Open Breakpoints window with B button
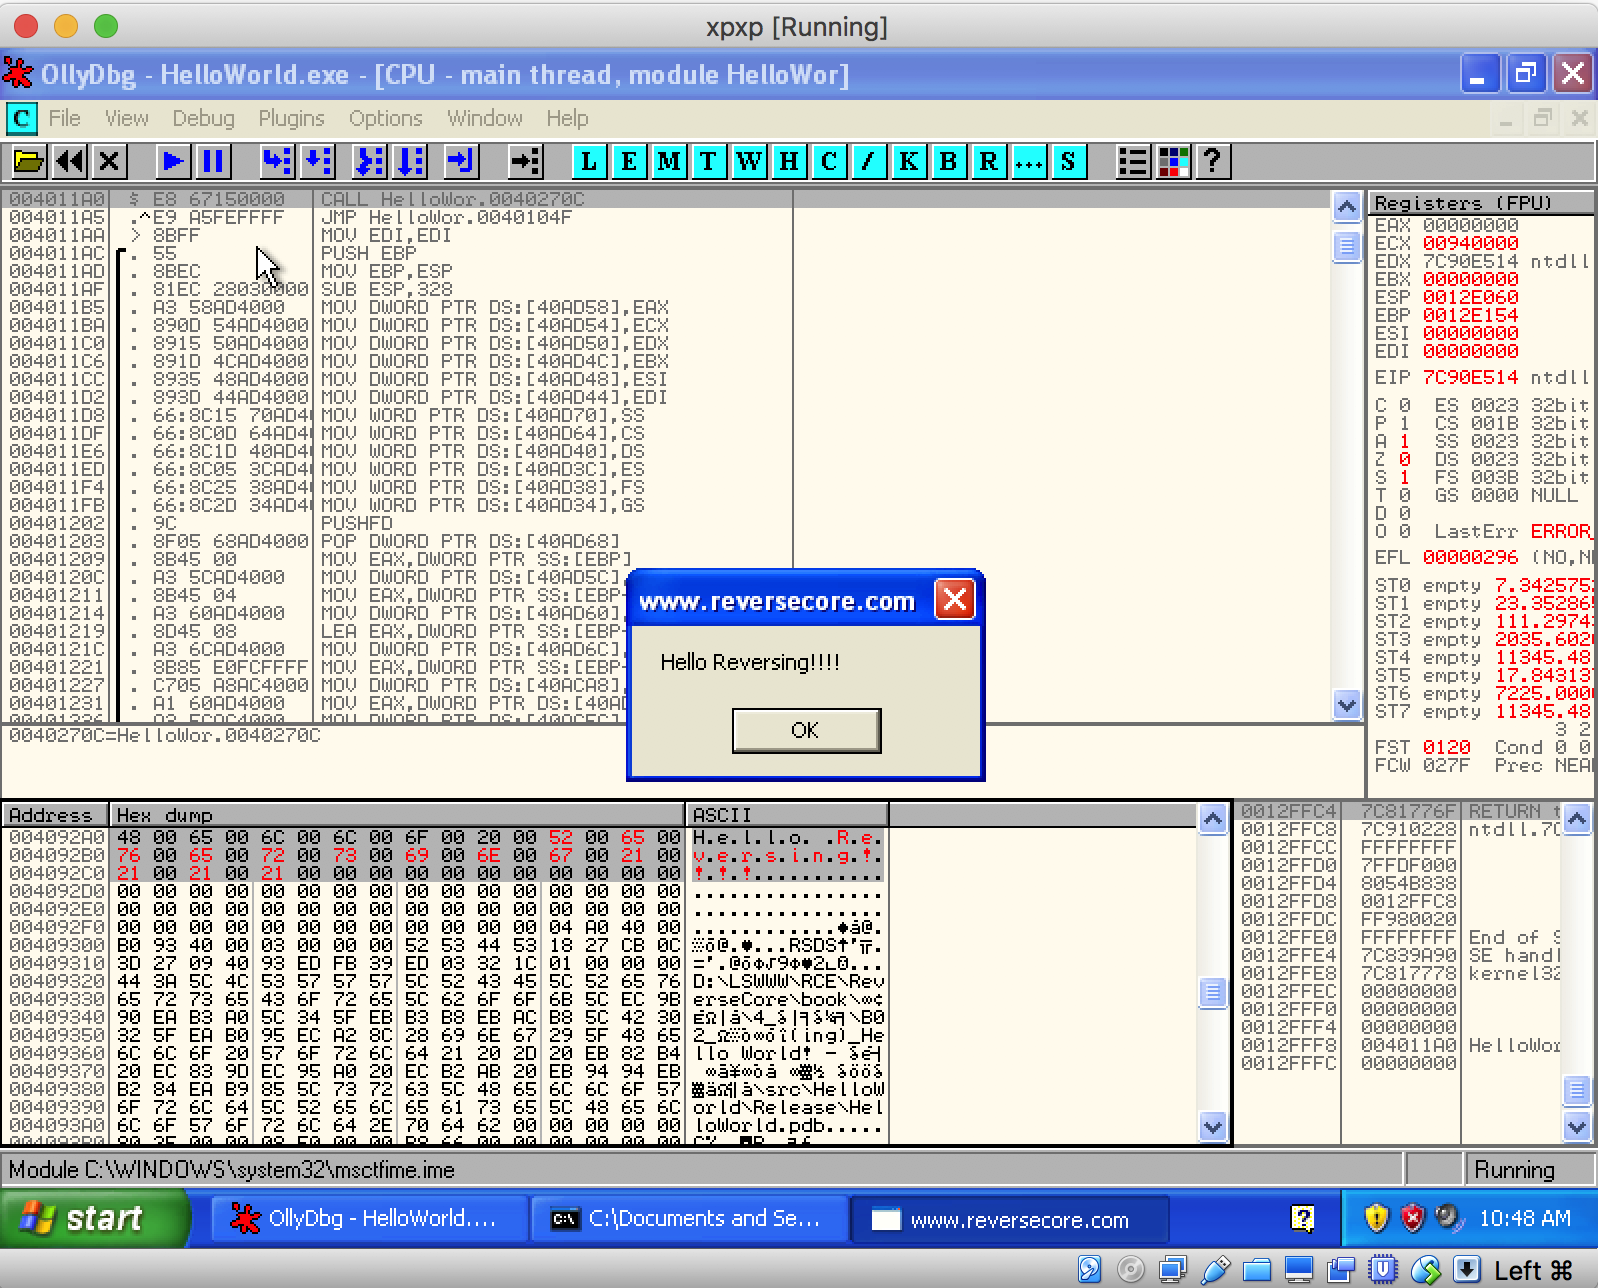 pos(949,161)
